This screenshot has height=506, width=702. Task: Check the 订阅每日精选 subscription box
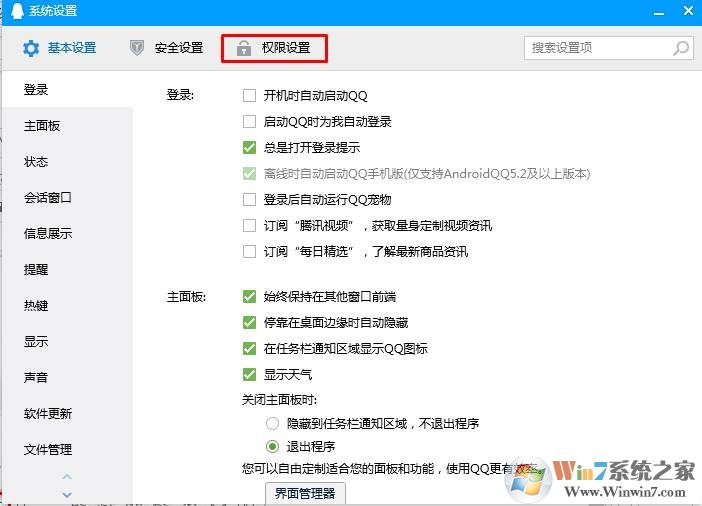[249, 251]
